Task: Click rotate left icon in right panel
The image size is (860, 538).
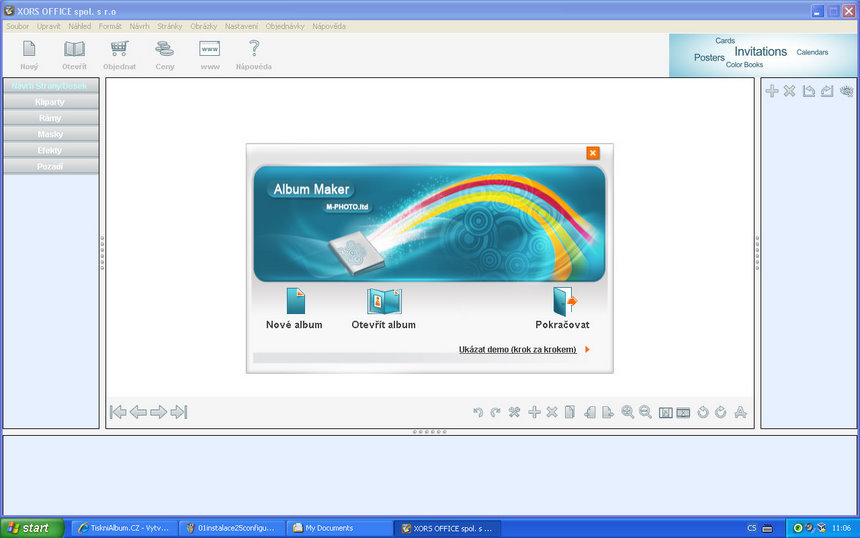Action: tap(808, 91)
